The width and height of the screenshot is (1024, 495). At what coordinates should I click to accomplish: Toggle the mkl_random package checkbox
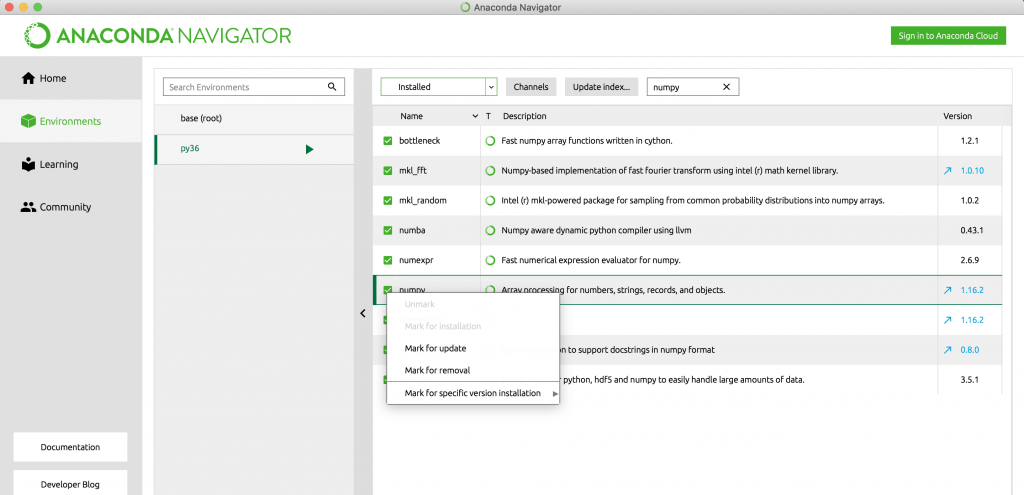tap(388, 200)
